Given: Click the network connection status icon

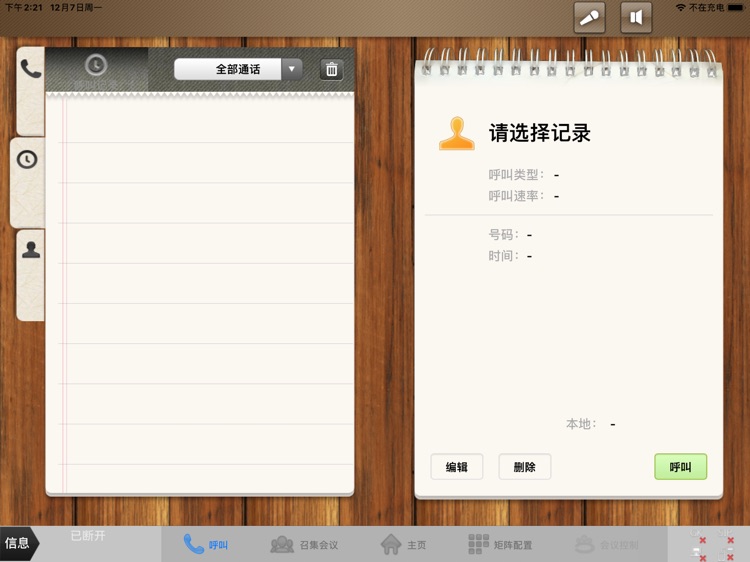Looking at the screenshot, I should coord(698,553).
